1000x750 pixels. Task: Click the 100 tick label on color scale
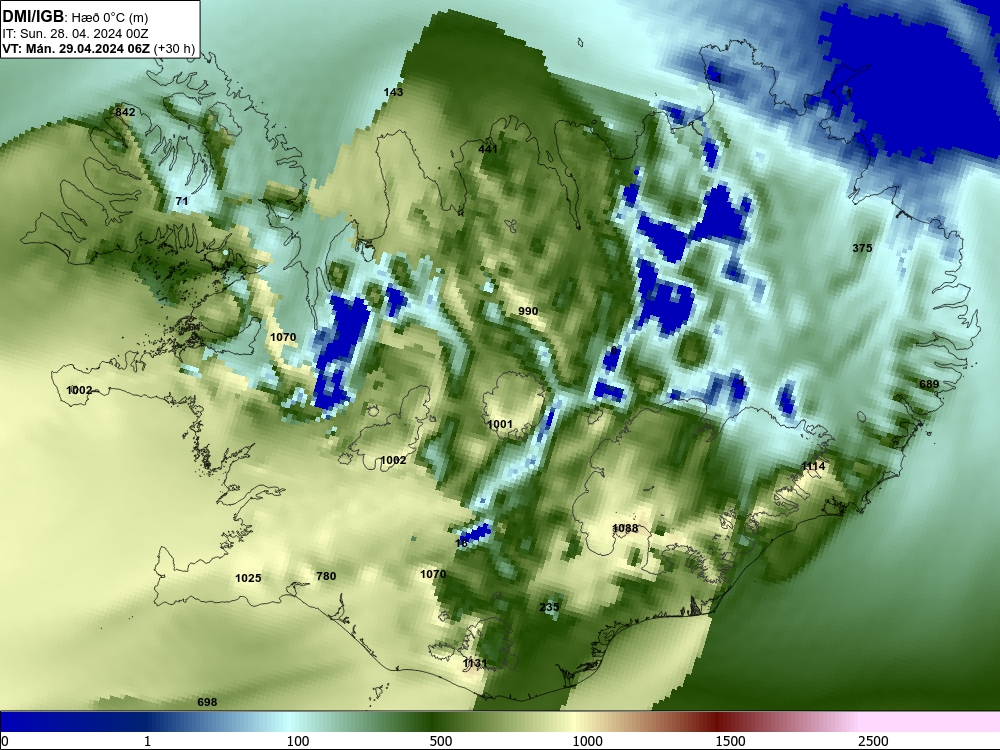coord(298,741)
